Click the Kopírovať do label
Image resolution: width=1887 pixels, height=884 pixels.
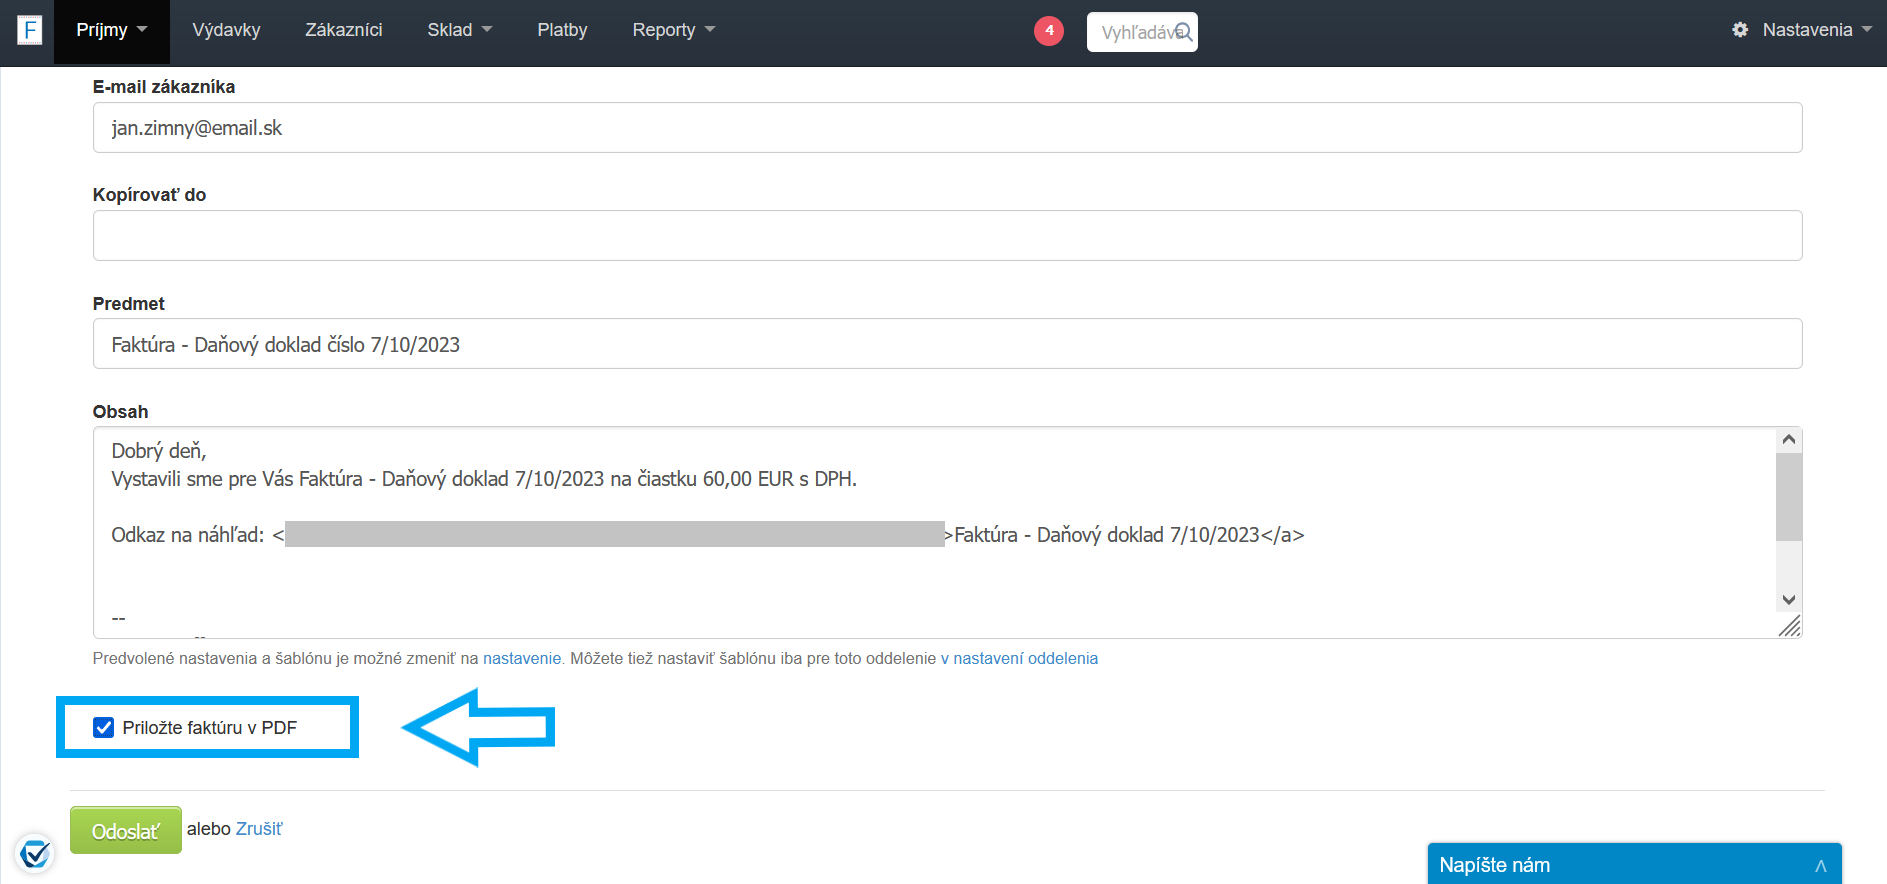(150, 195)
